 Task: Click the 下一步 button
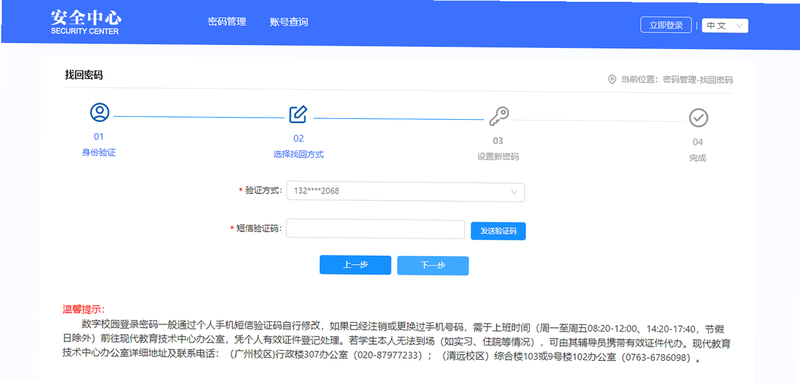click(x=433, y=266)
